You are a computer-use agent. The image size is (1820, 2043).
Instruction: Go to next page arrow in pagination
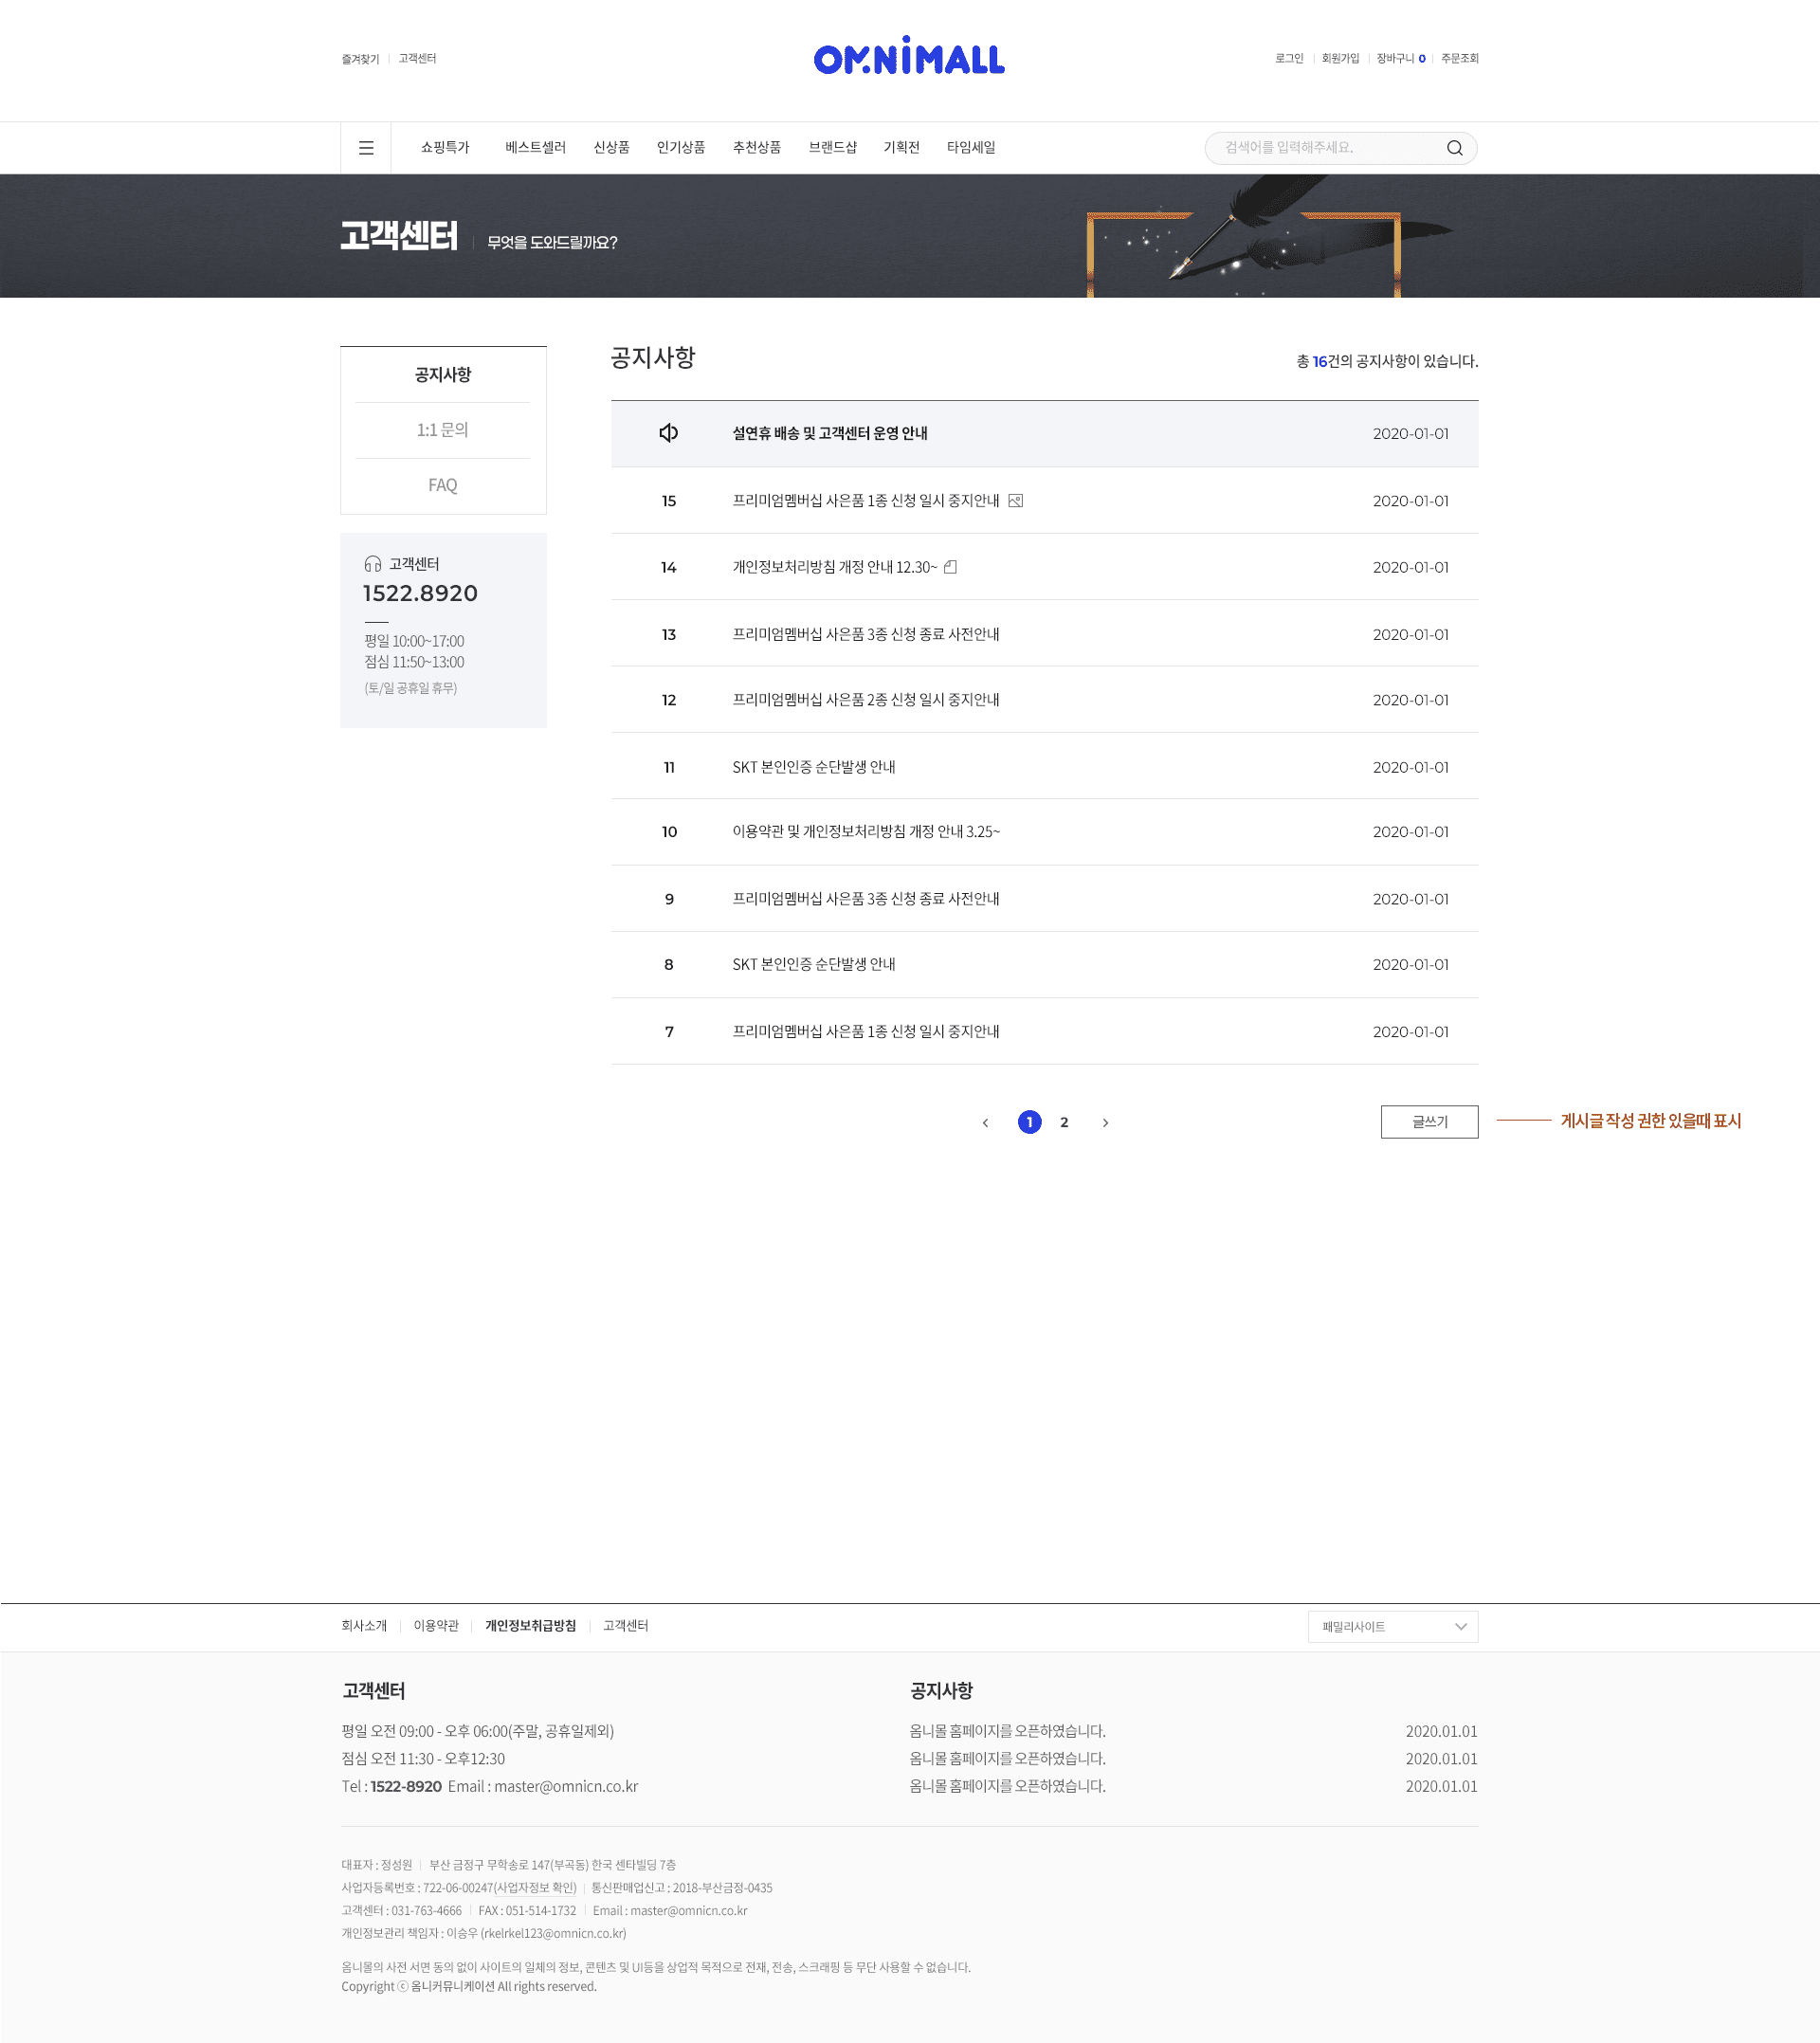click(x=1105, y=1122)
